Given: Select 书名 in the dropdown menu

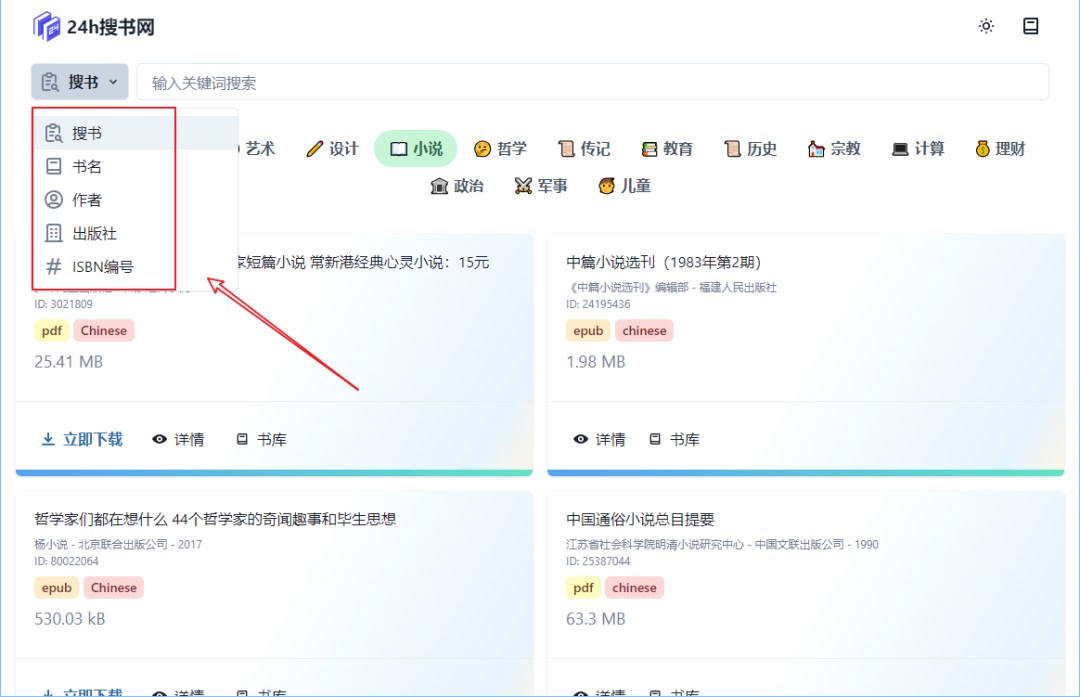Looking at the screenshot, I should (136, 166).
